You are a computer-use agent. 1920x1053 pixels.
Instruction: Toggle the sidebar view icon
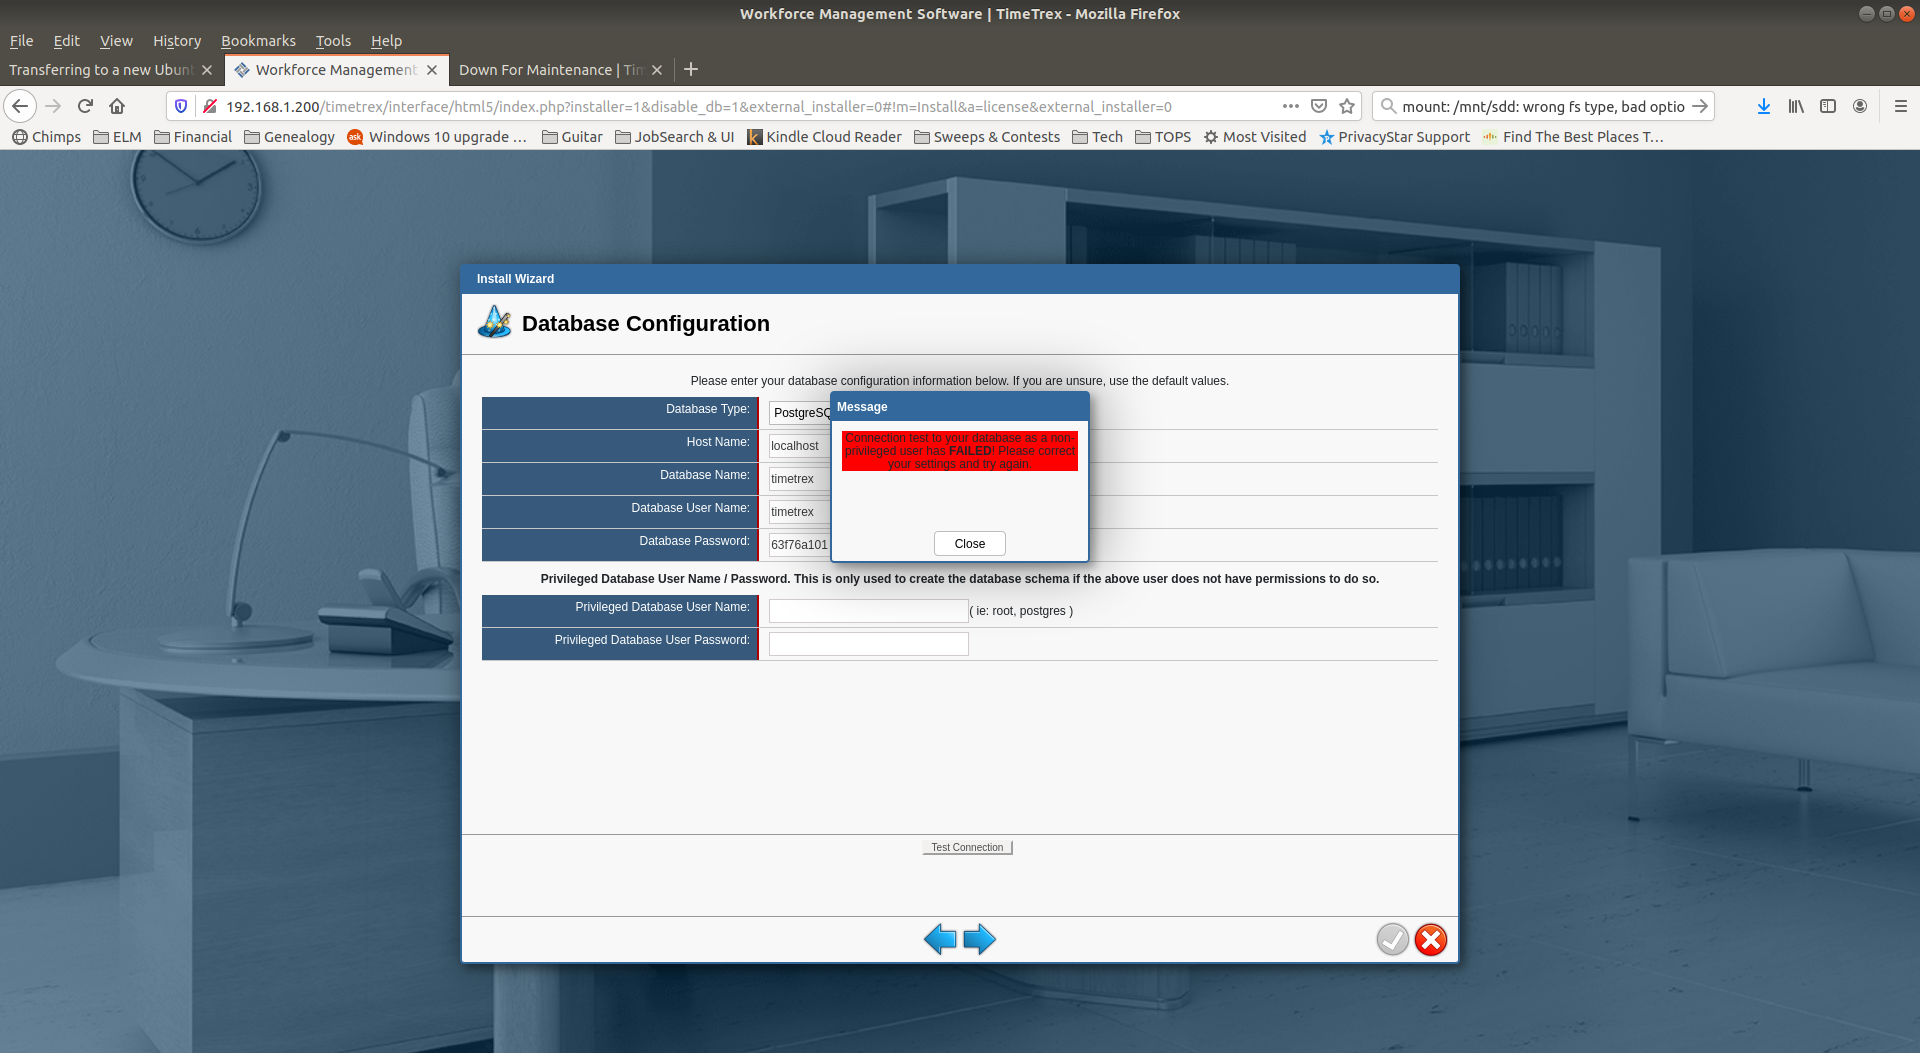point(1828,106)
